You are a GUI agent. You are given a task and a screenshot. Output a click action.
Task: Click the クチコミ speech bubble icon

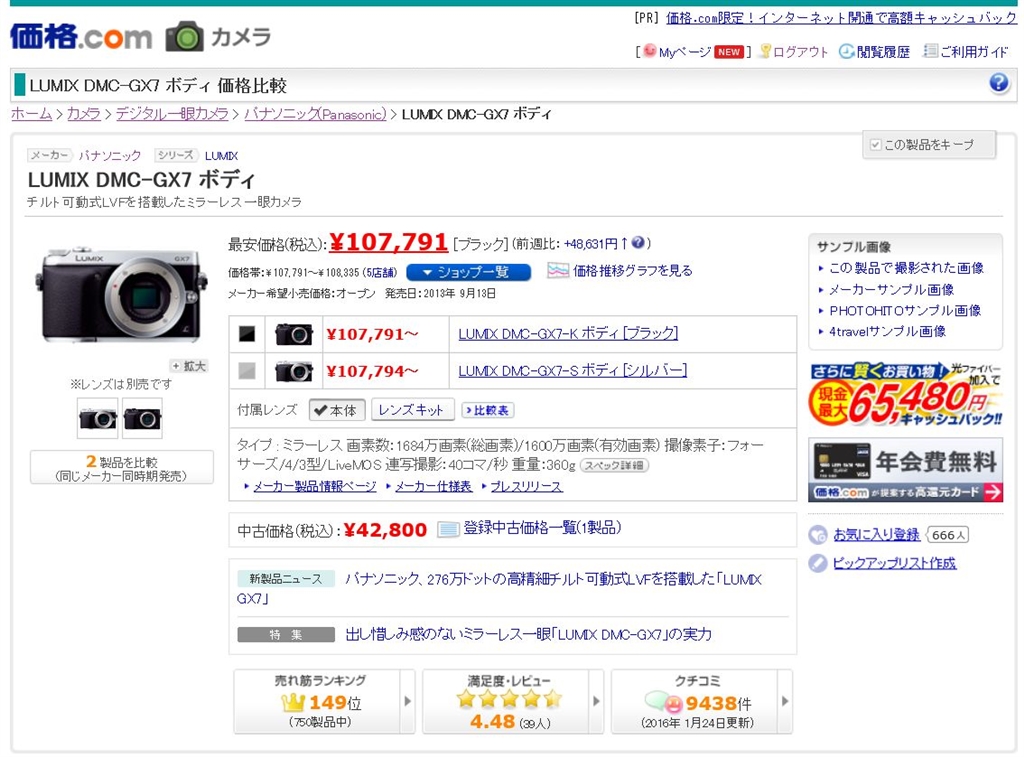(x=664, y=703)
